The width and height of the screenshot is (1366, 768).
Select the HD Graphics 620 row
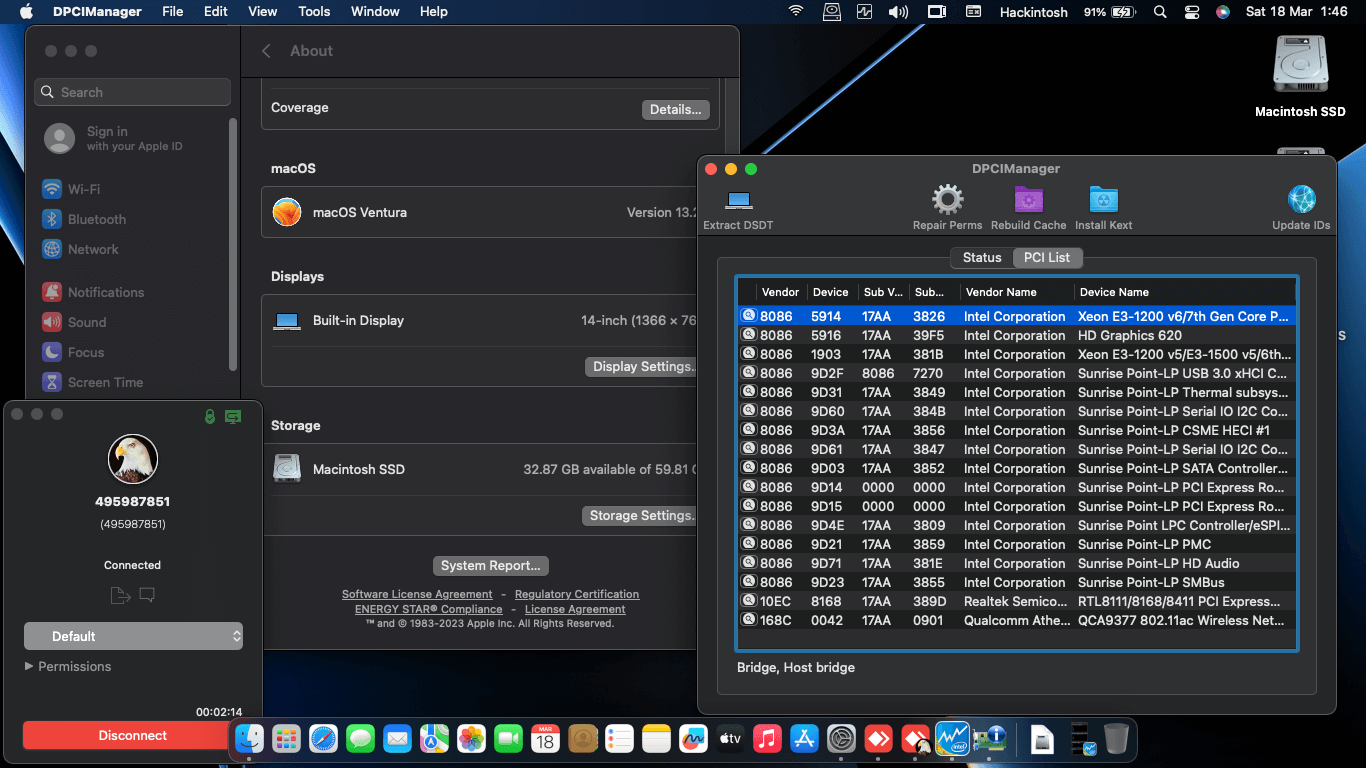(1016, 336)
